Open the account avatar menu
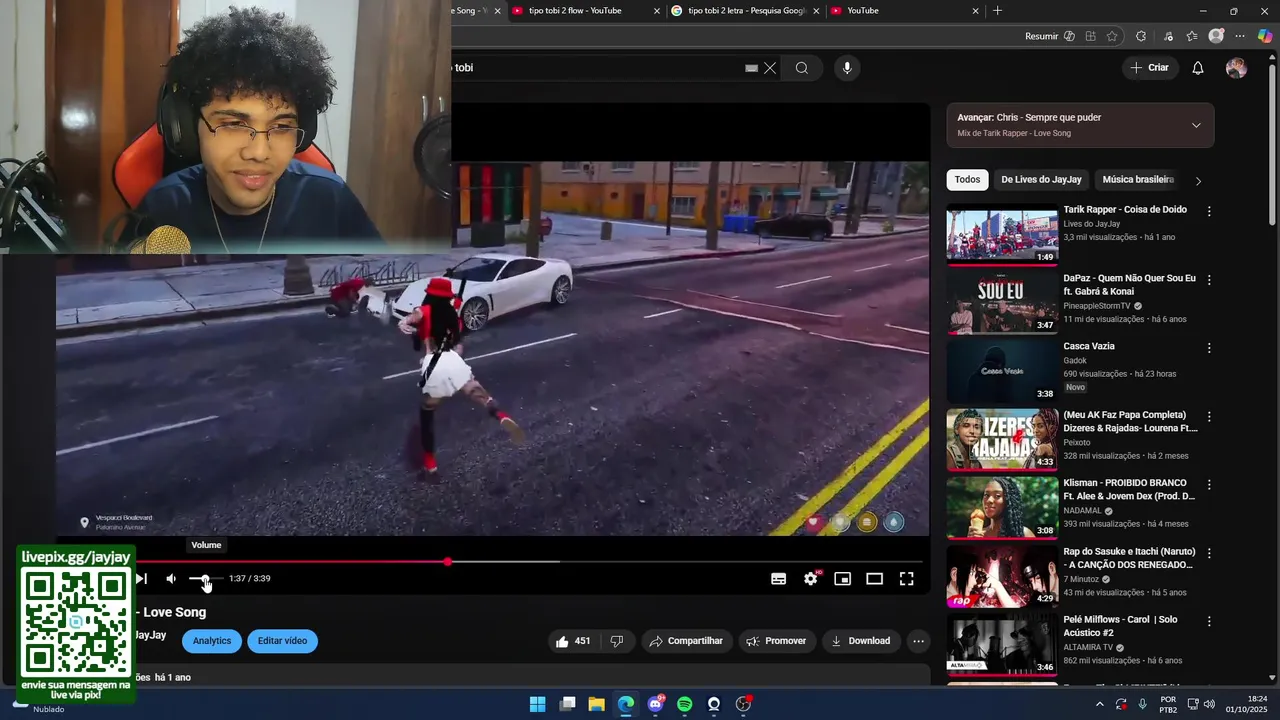The height and width of the screenshot is (720, 1280). point(1236,68)
